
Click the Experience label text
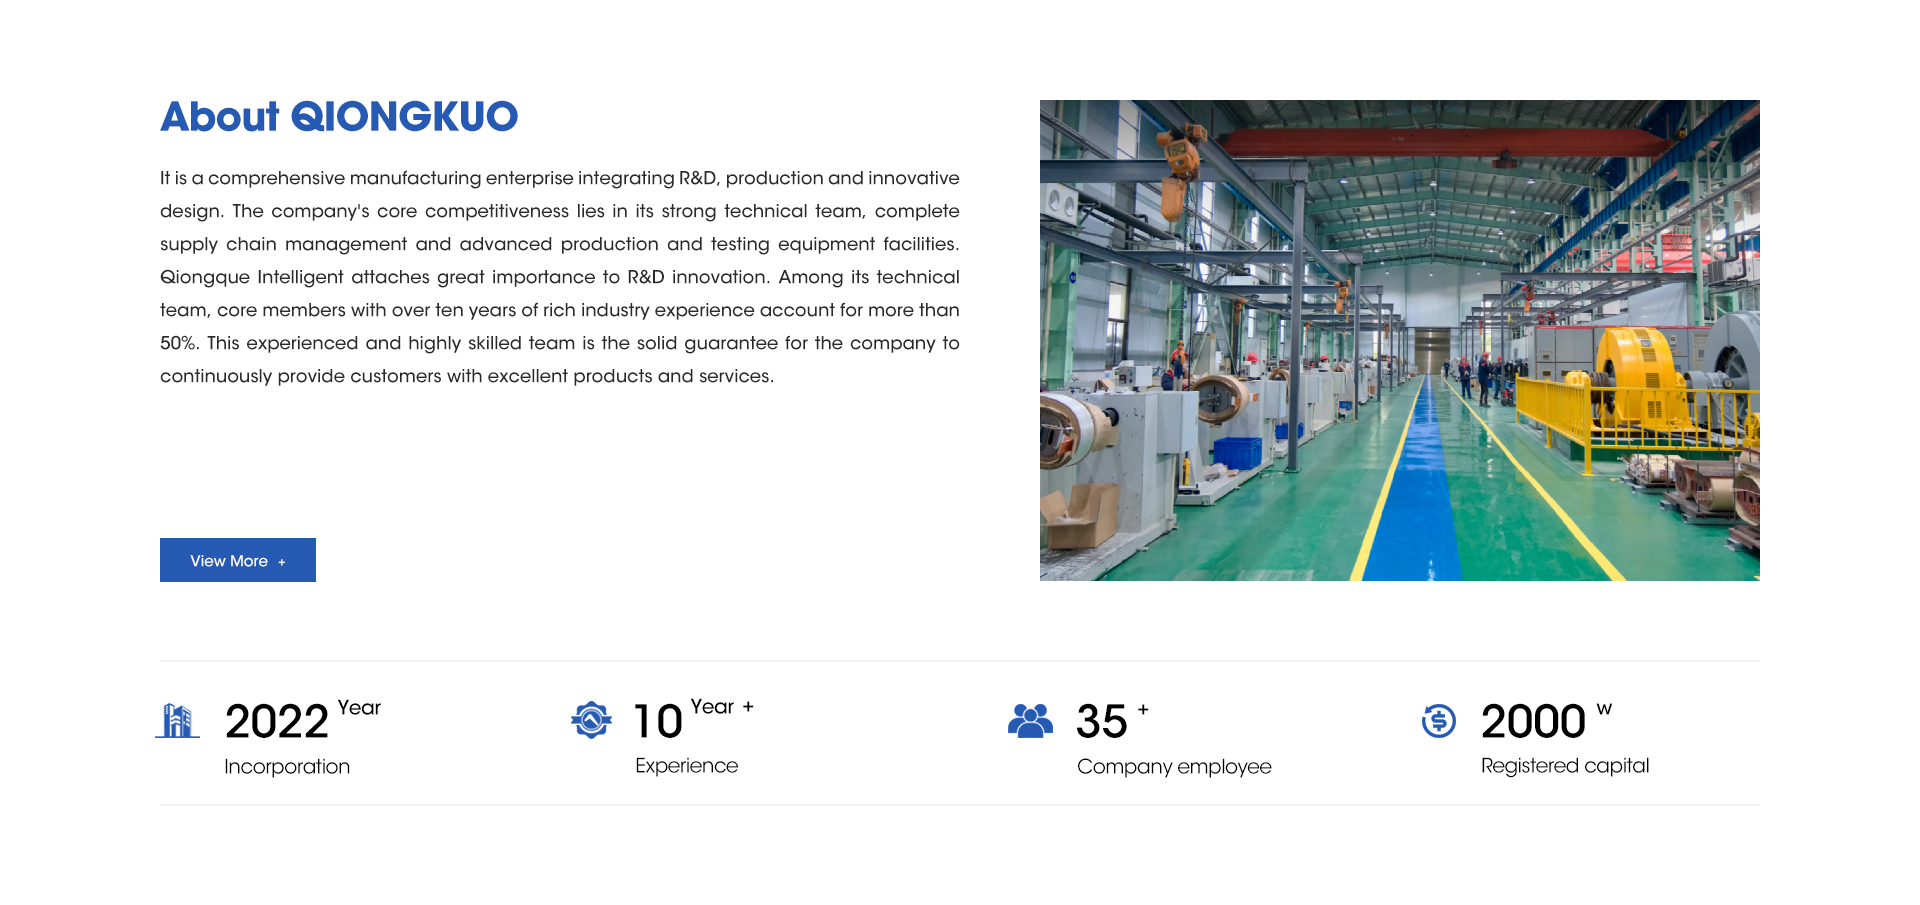(686, 766)
